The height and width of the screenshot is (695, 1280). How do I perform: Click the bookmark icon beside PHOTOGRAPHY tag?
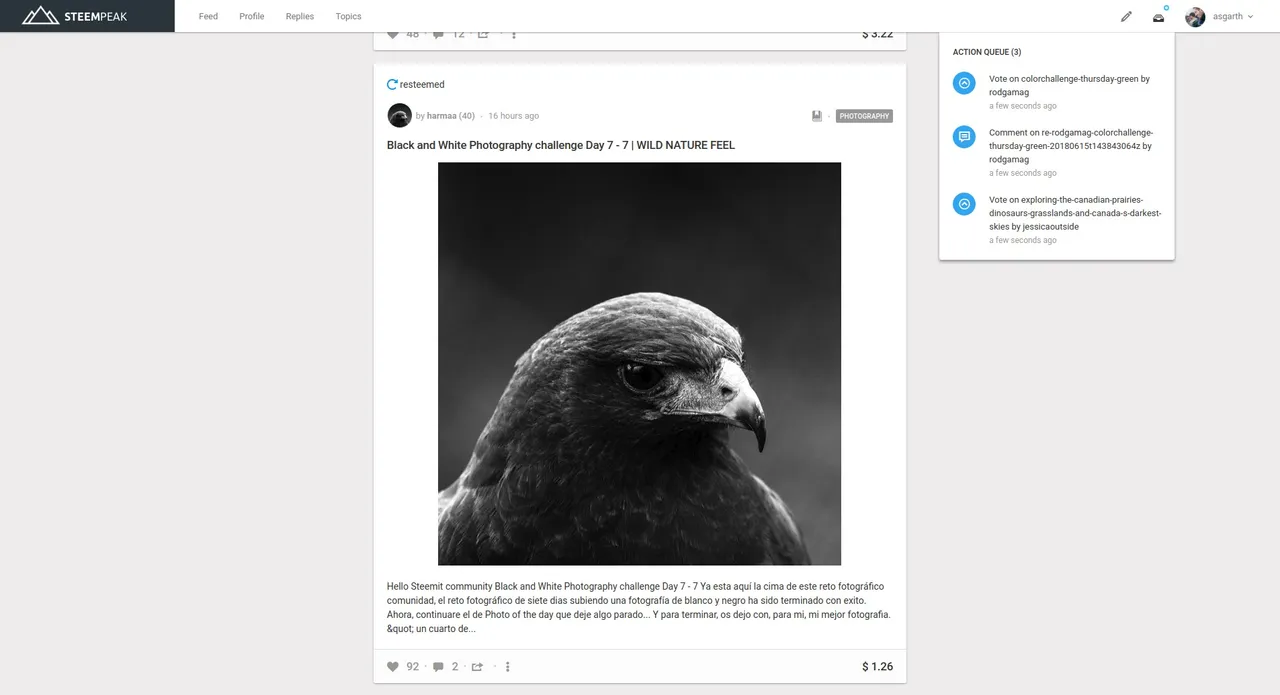(x=817, y=116)
